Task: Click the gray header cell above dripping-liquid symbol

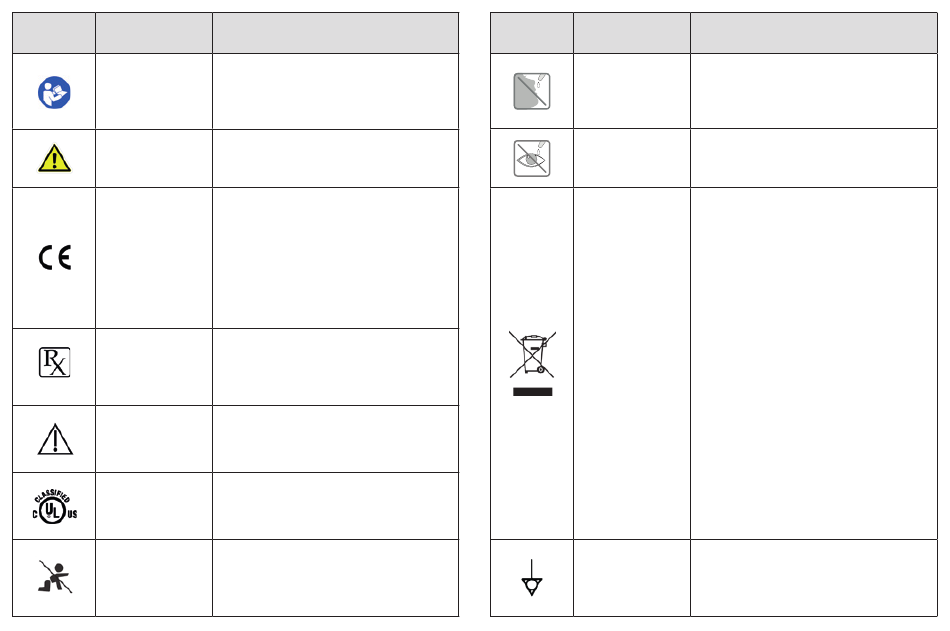Action: click(x=532, y=33)
